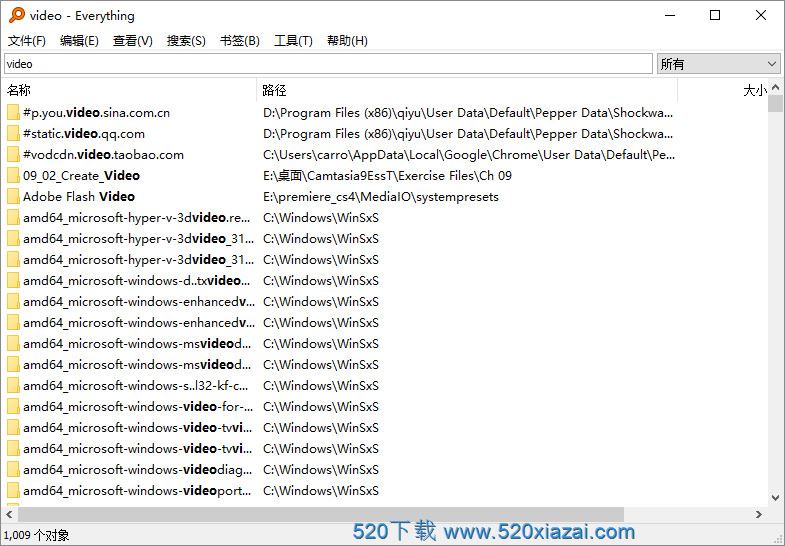
Task: Click folder icon of #vodcdn.video.taobao.com
Action: click(13, 155)
